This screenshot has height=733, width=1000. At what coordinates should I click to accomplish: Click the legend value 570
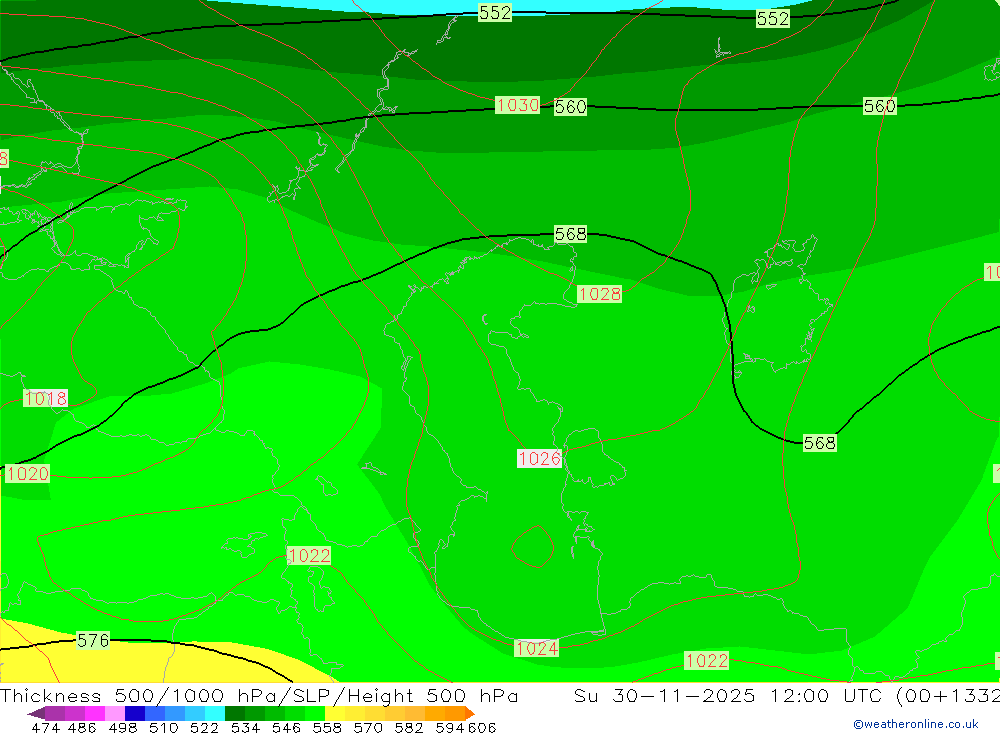(x=367, y=727)
